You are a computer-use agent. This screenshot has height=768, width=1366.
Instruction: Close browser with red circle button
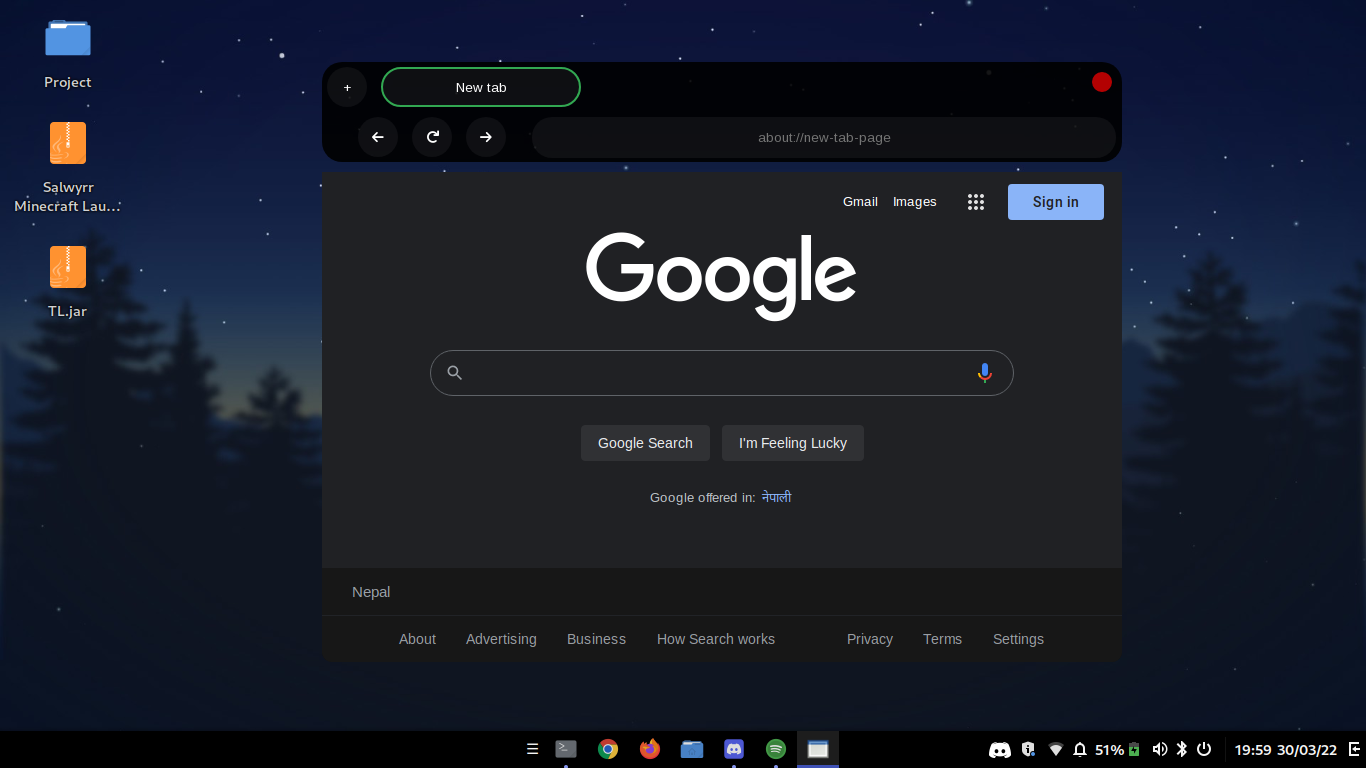pyautogui.click(x=1102, y=82)
